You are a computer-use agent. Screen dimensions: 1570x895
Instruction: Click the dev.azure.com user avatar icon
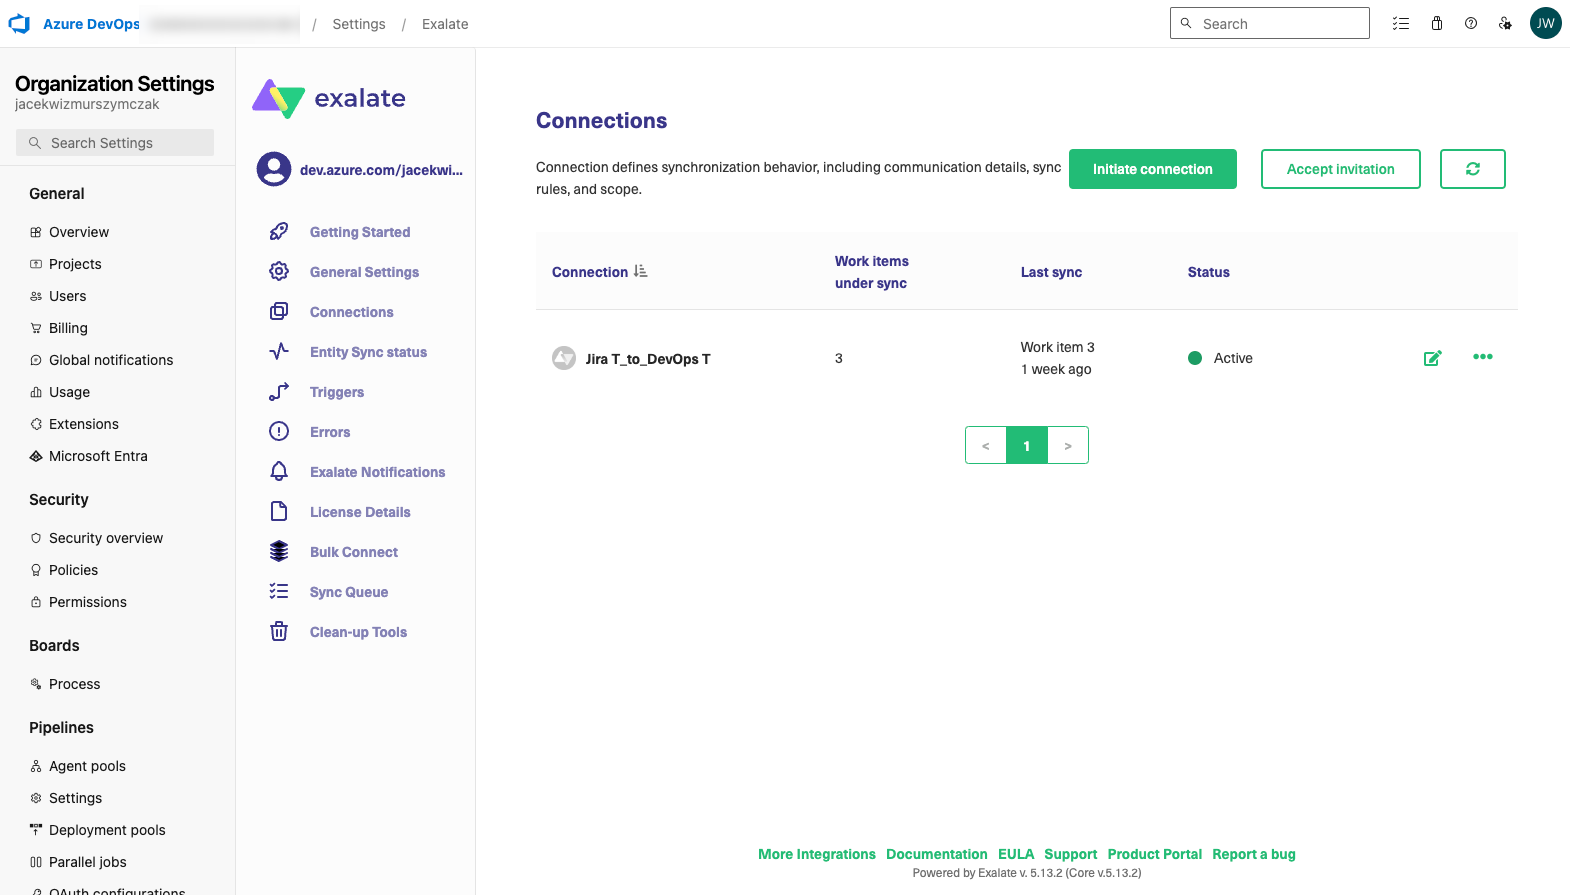(x=274, y=170)
